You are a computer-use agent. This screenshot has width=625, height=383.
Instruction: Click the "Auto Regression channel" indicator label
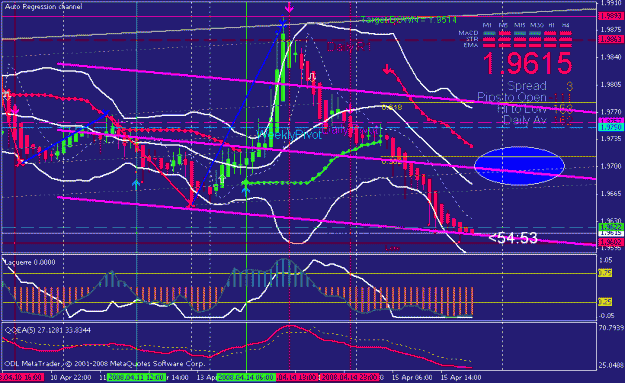coord(43,7)
